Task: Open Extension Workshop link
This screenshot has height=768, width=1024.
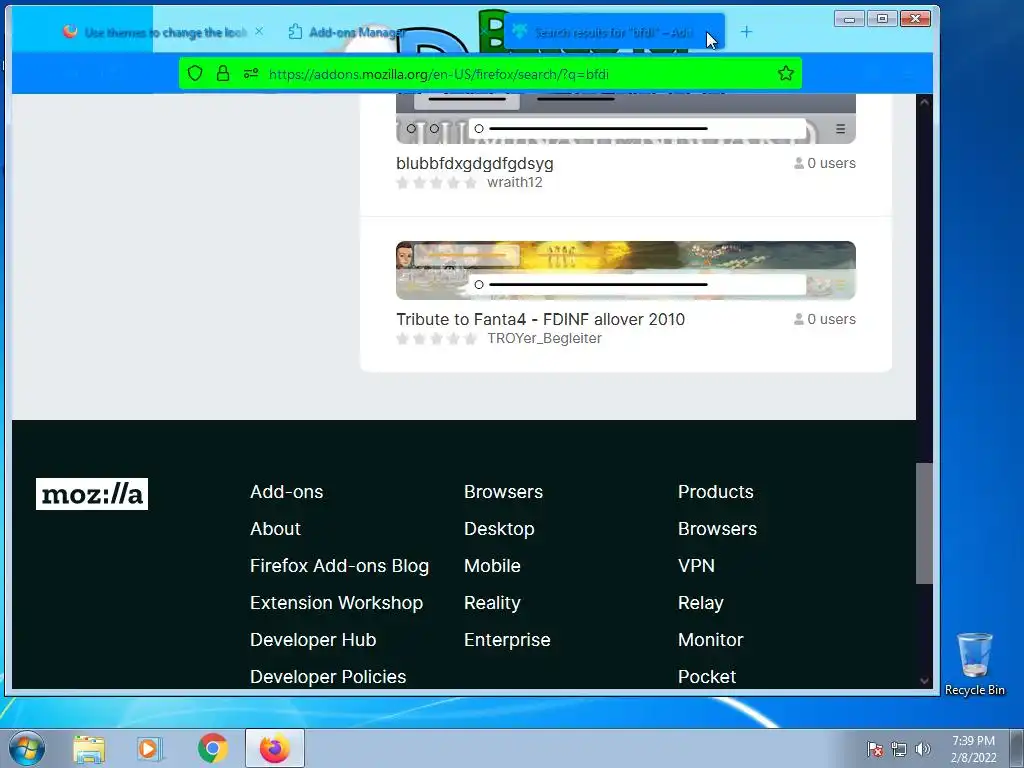Action: click(336, 603)
